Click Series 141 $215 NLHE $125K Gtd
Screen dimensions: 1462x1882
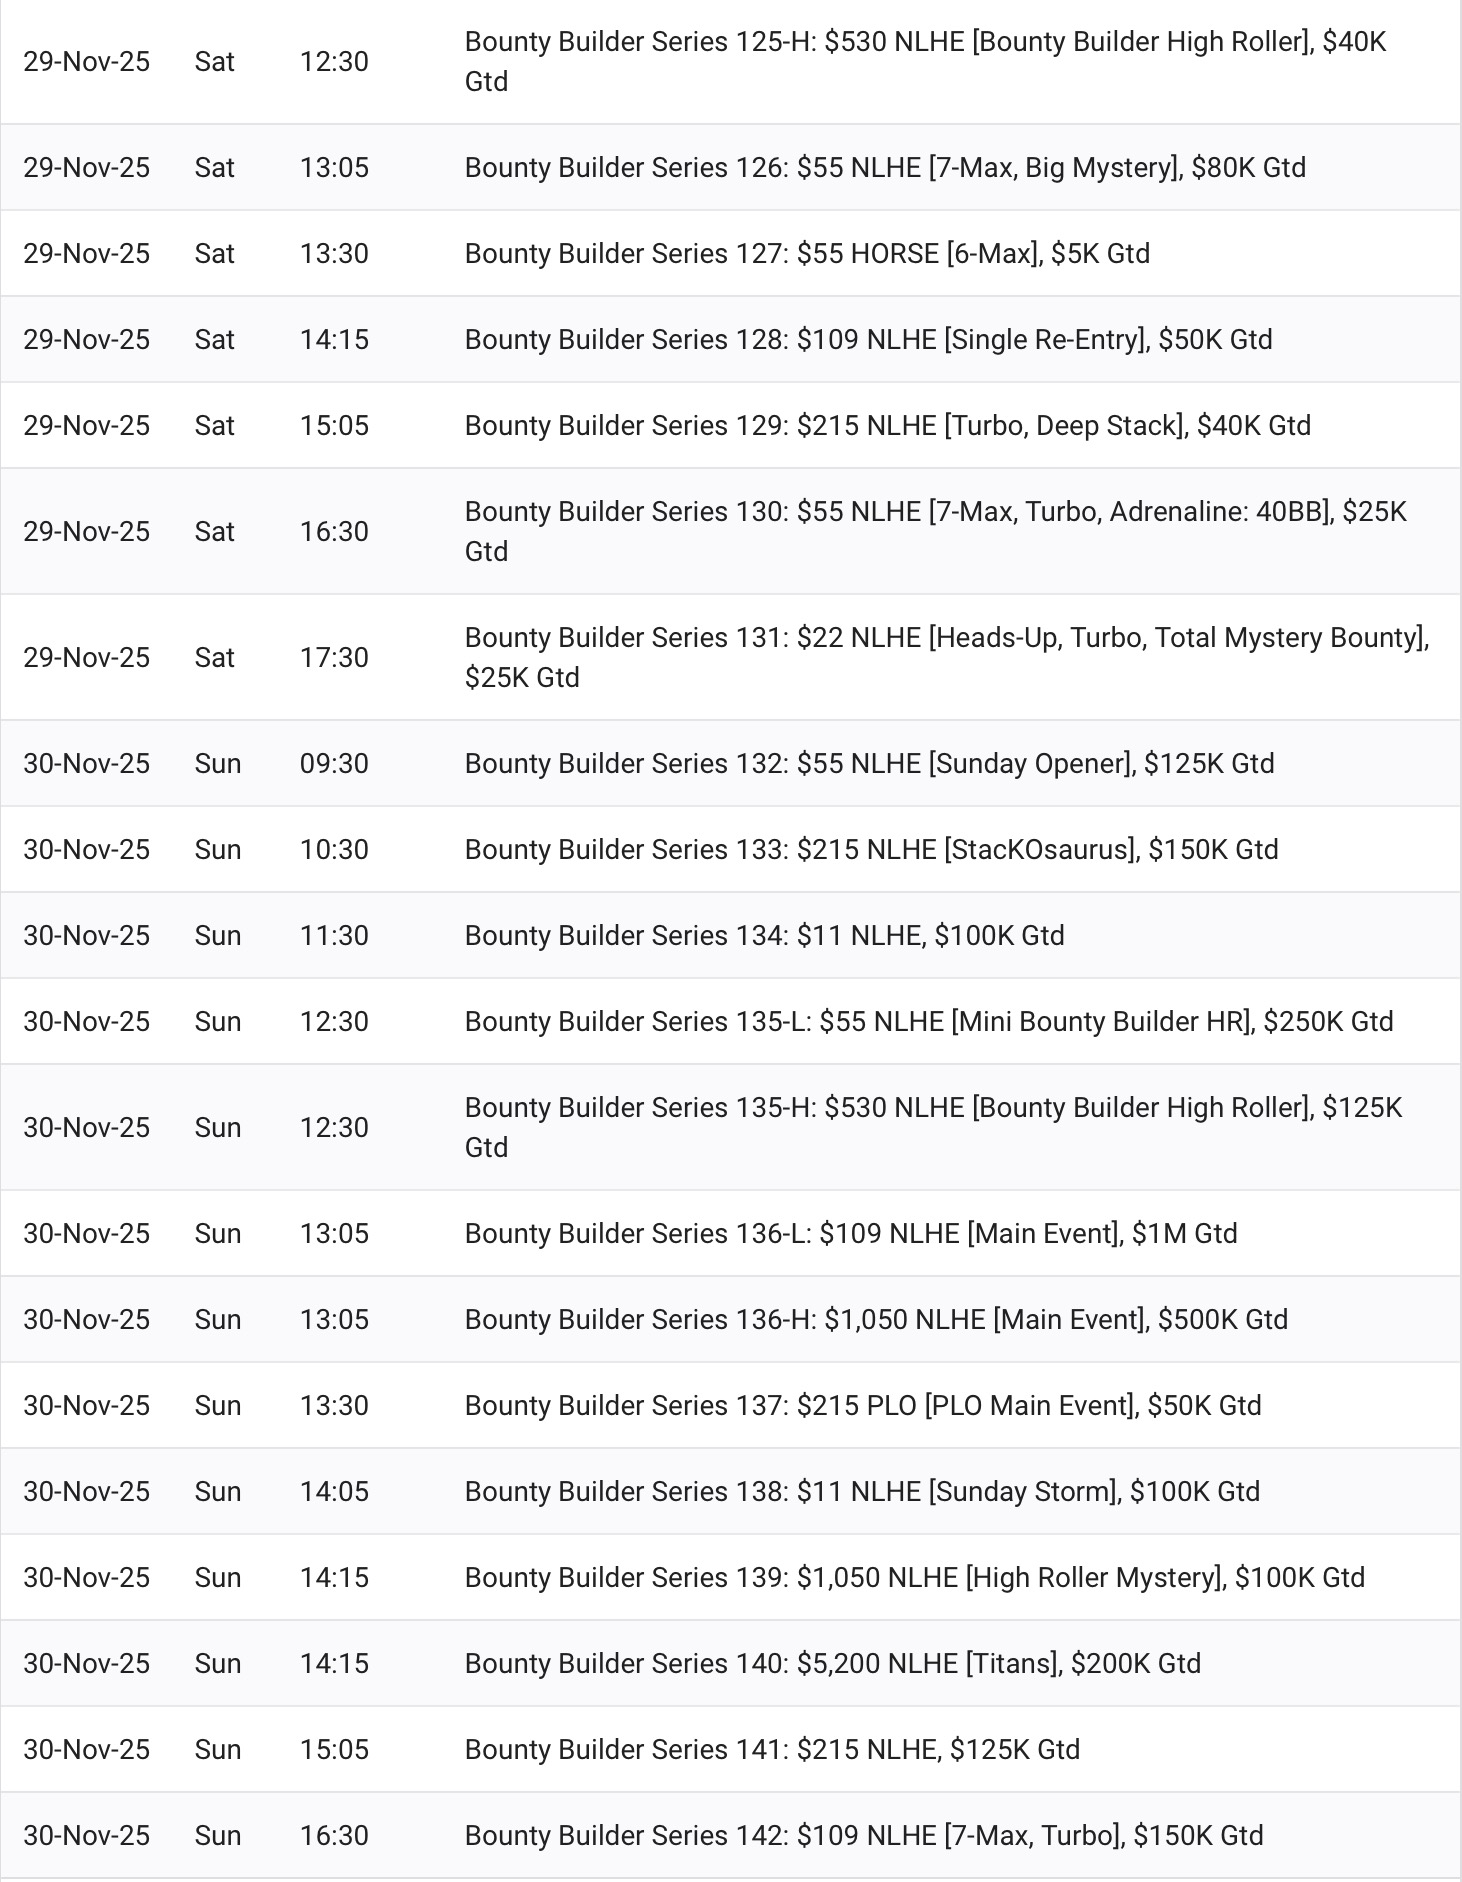772,1749
